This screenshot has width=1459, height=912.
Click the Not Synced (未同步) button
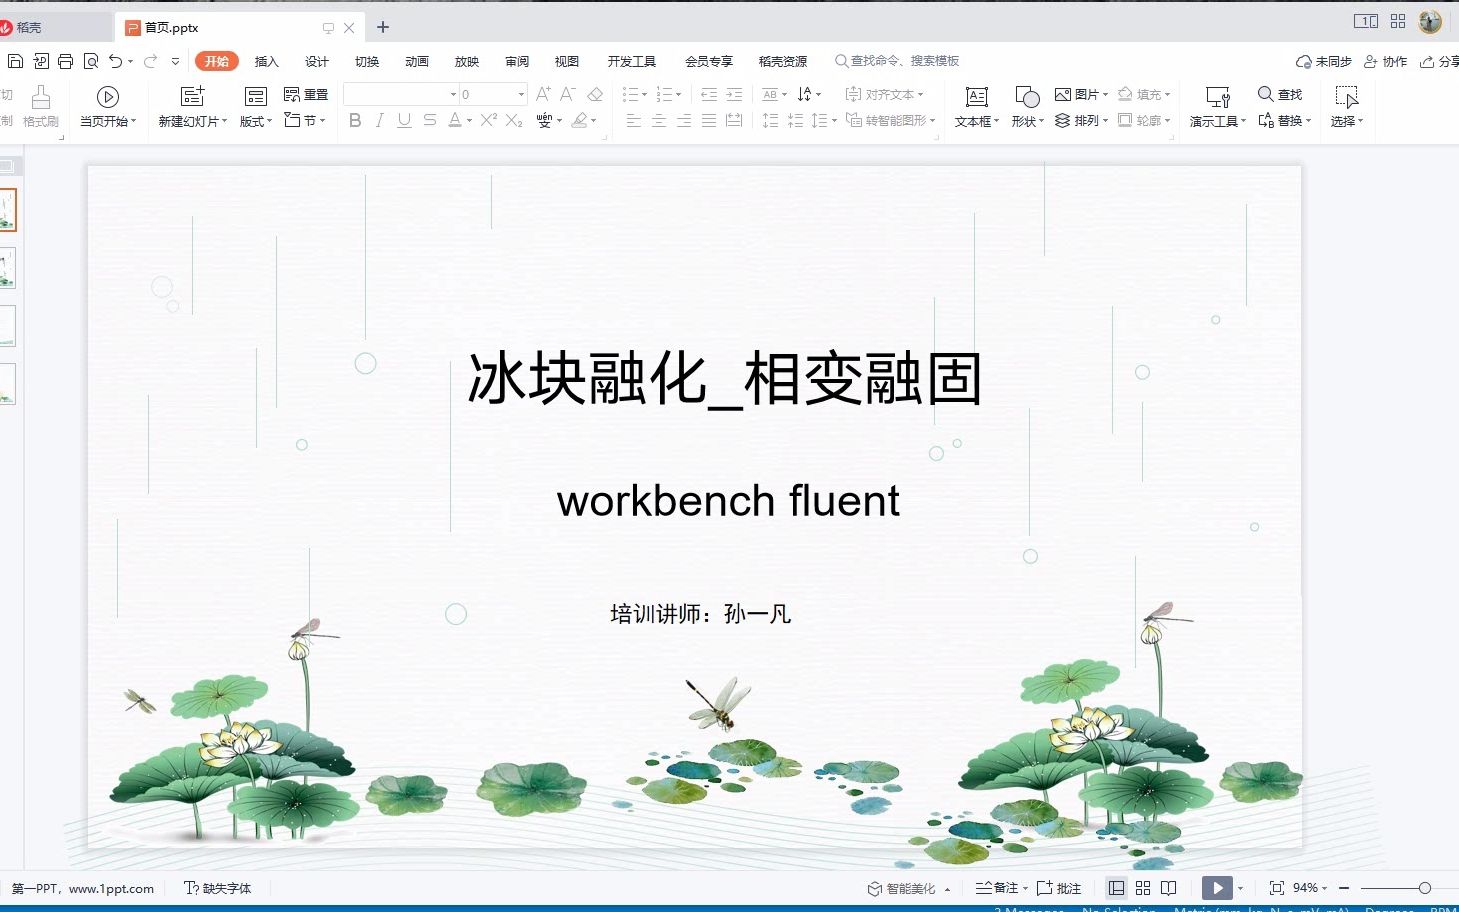tap(1324, 61)
